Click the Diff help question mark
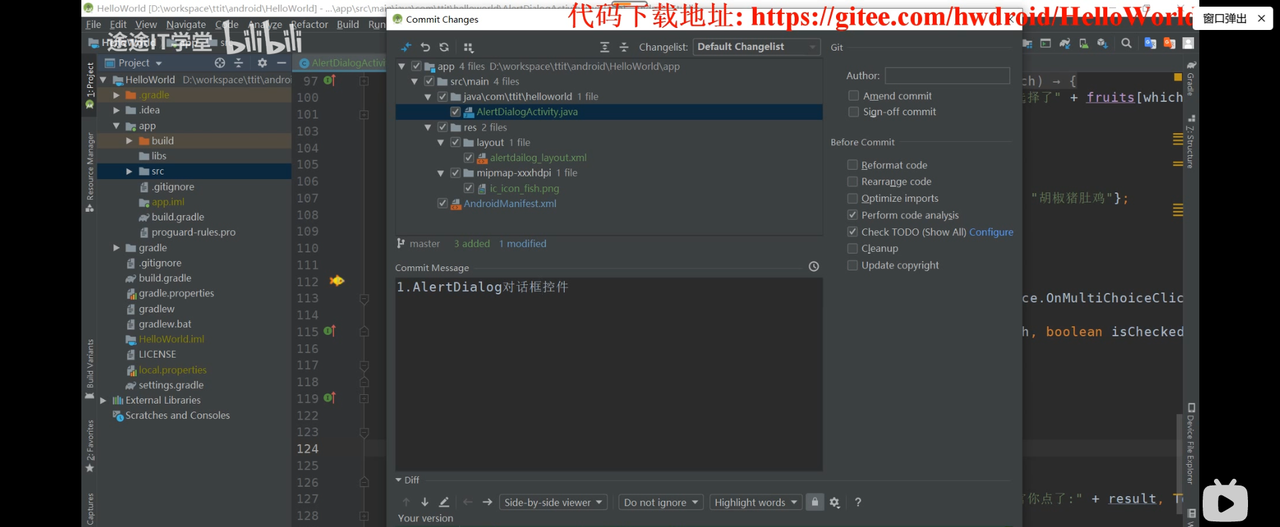The height and width of the screenshot is (527, 1280). coord(858,502)
